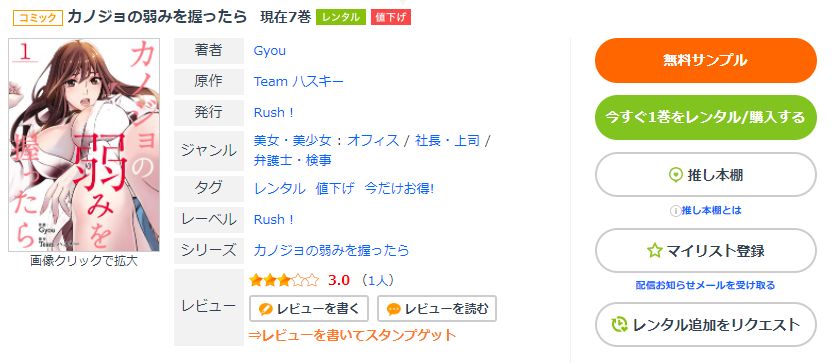The image size is (840, 363).
Task: Click 配信お知らせメールを受け取る link
Action: click(x=706, y=285)
